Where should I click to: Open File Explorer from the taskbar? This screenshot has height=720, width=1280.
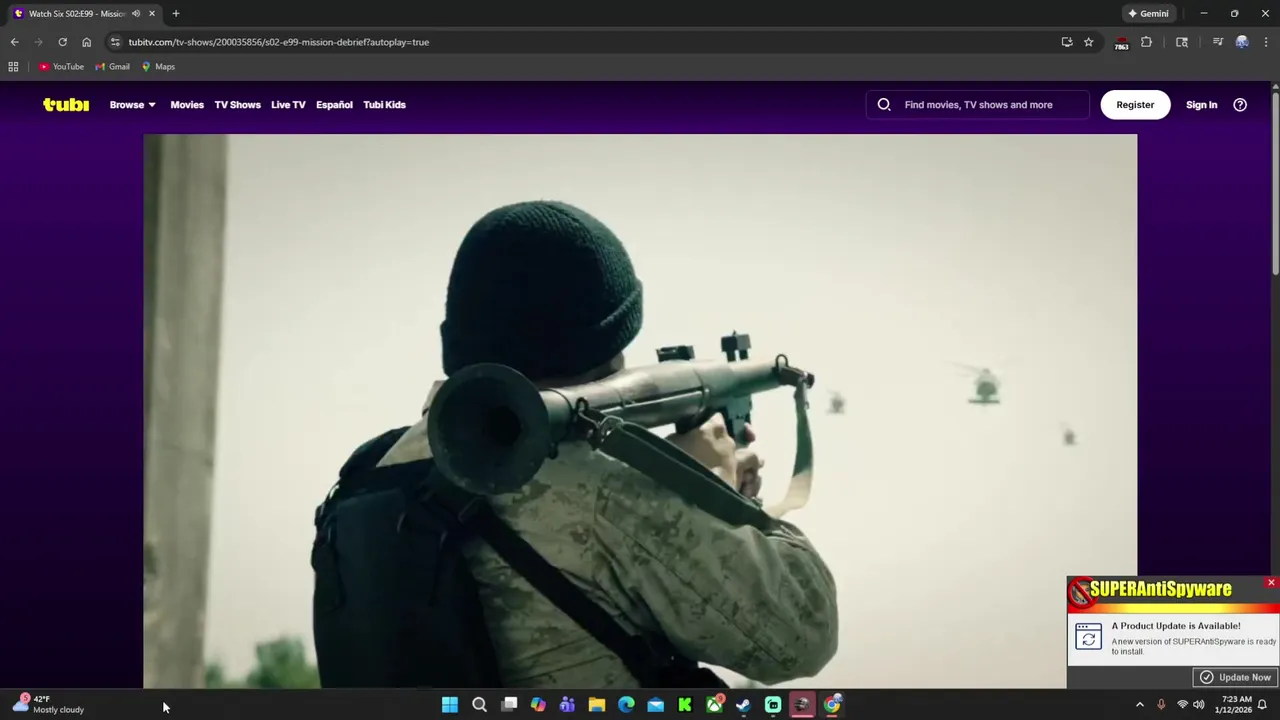pos(597,705)
